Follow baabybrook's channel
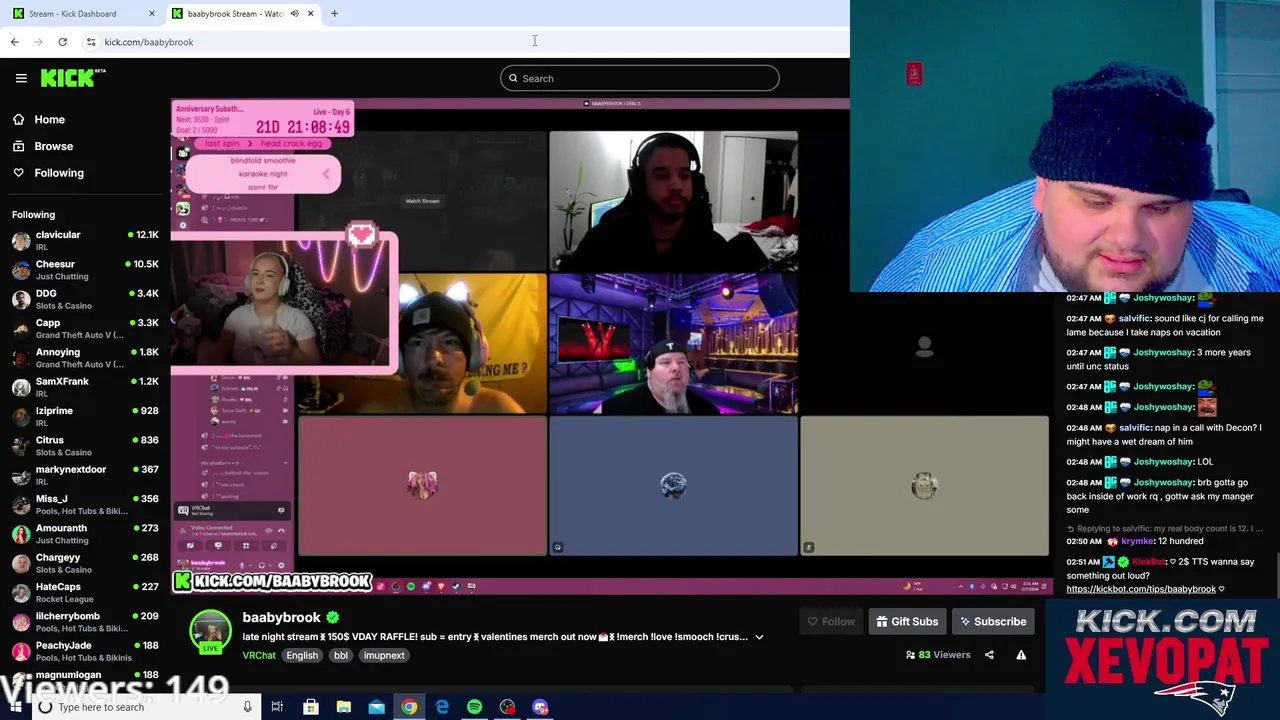Image resolution: width=1280 pixels, height=720 pixels. tap(831, 622)
